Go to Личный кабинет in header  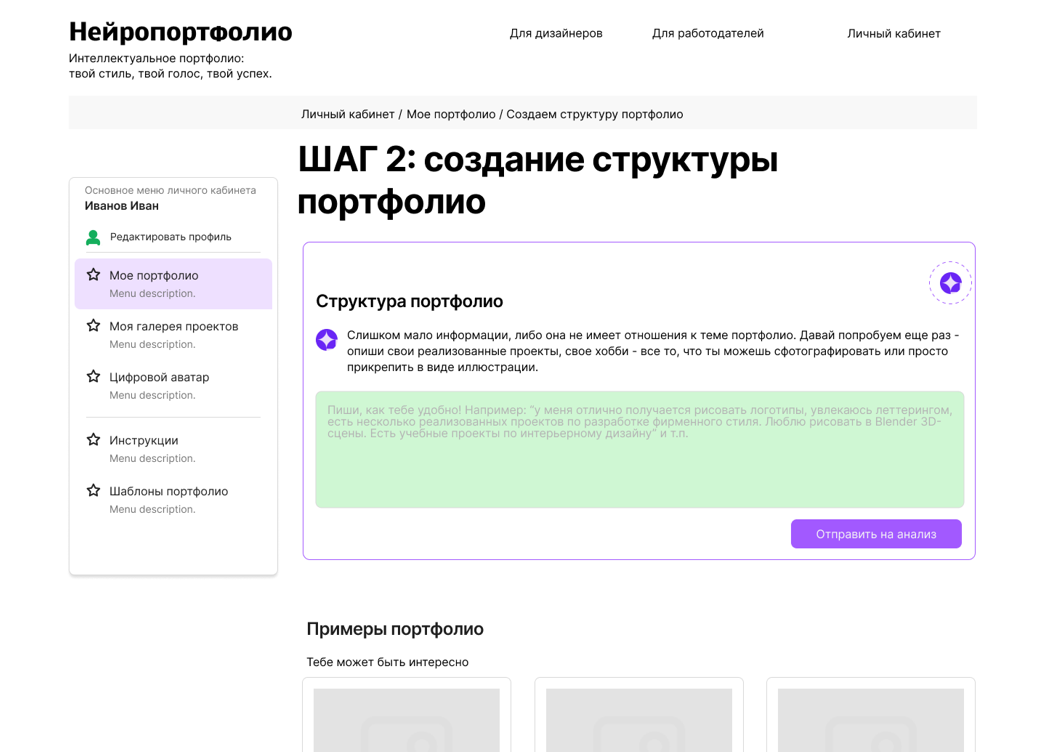(x=894, y=33)
